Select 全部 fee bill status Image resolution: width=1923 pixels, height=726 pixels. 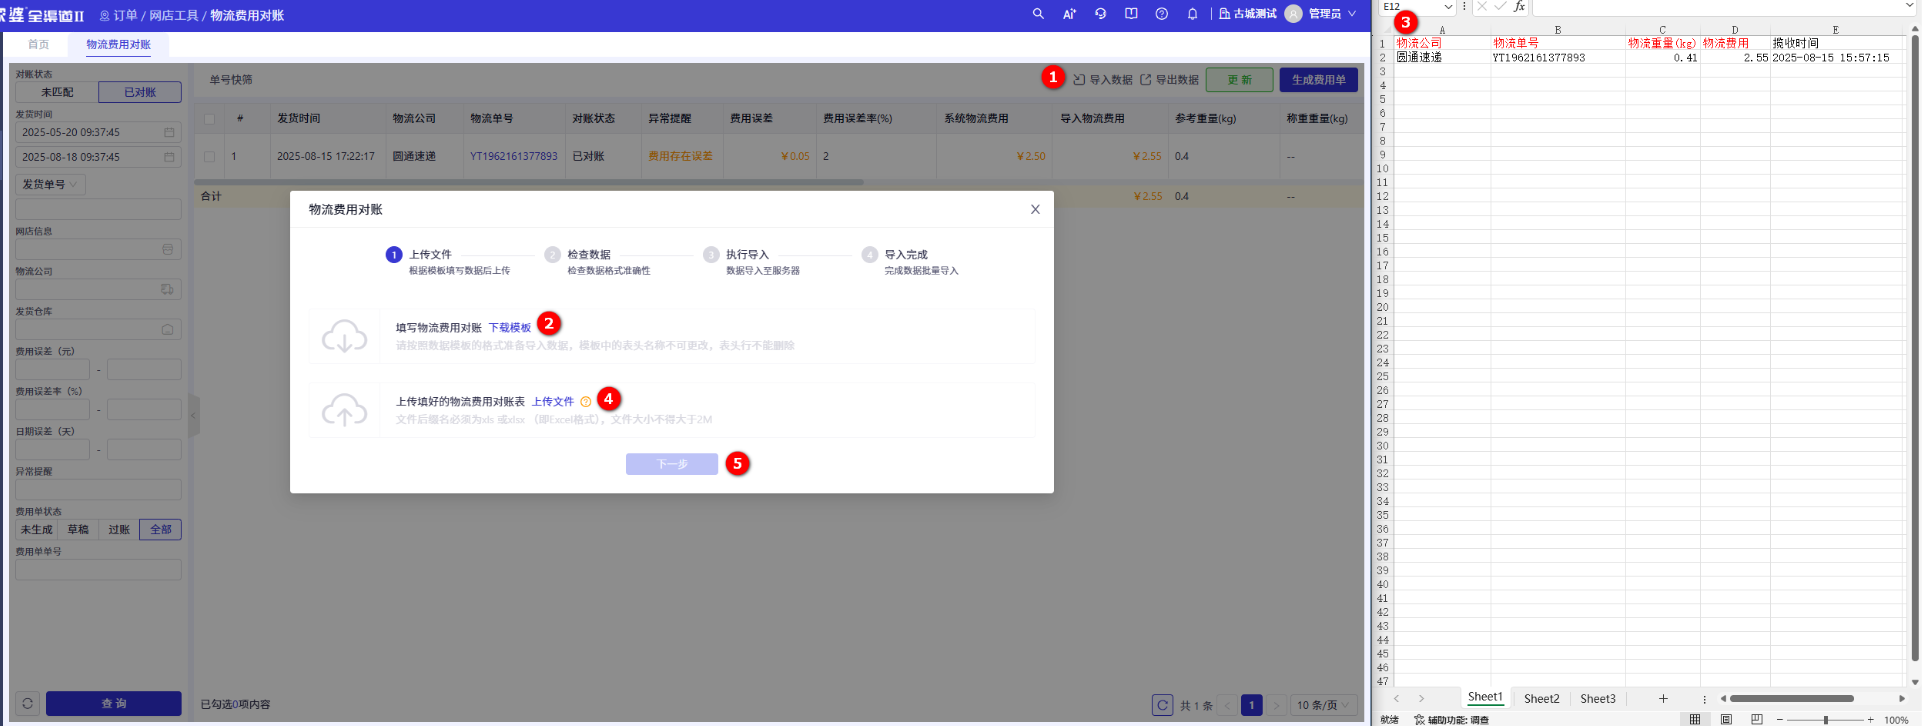pos(161,529)
